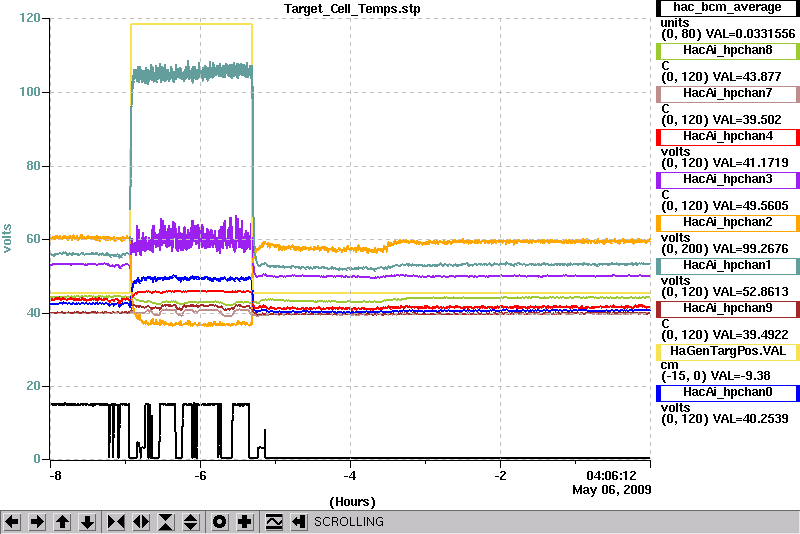Click the -4 hours x-axis tick label
The height and width of the screenshot is (534, 800).
coord(349,476)
